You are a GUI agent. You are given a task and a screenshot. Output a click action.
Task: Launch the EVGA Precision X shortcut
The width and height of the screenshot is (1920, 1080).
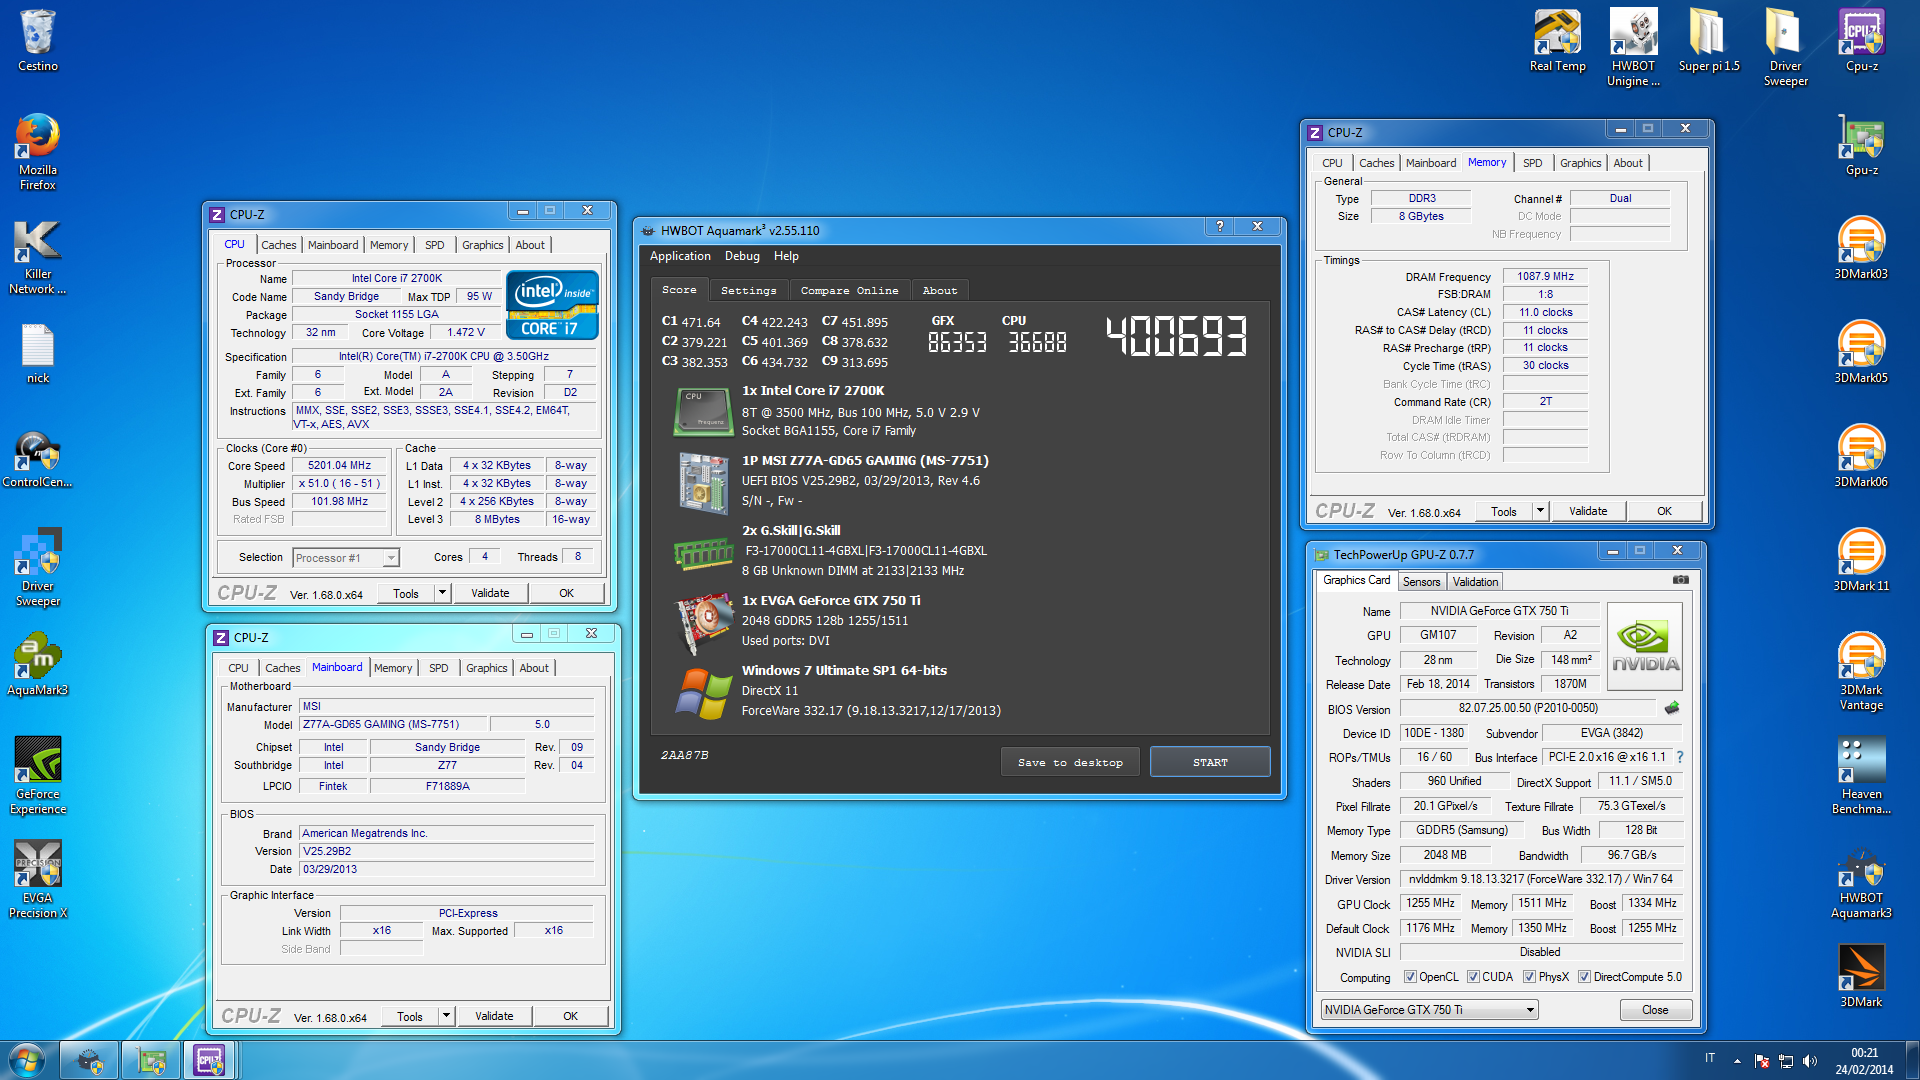pos(38,879)
